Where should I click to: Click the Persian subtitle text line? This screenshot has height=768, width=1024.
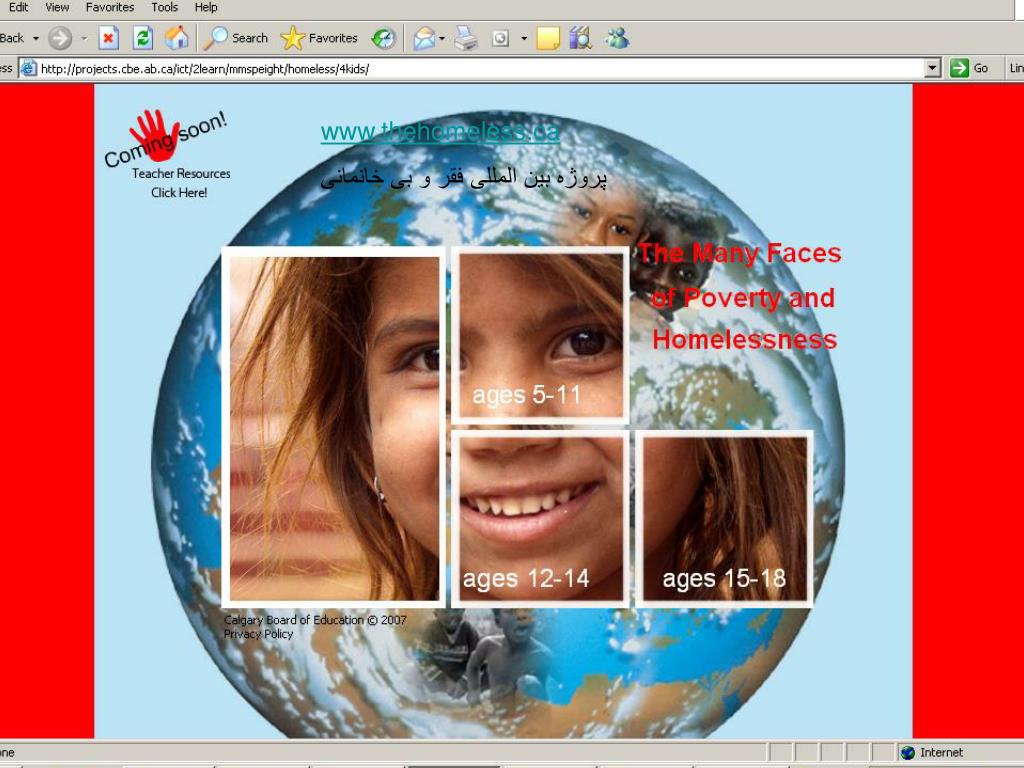click(x=464, y=178)
